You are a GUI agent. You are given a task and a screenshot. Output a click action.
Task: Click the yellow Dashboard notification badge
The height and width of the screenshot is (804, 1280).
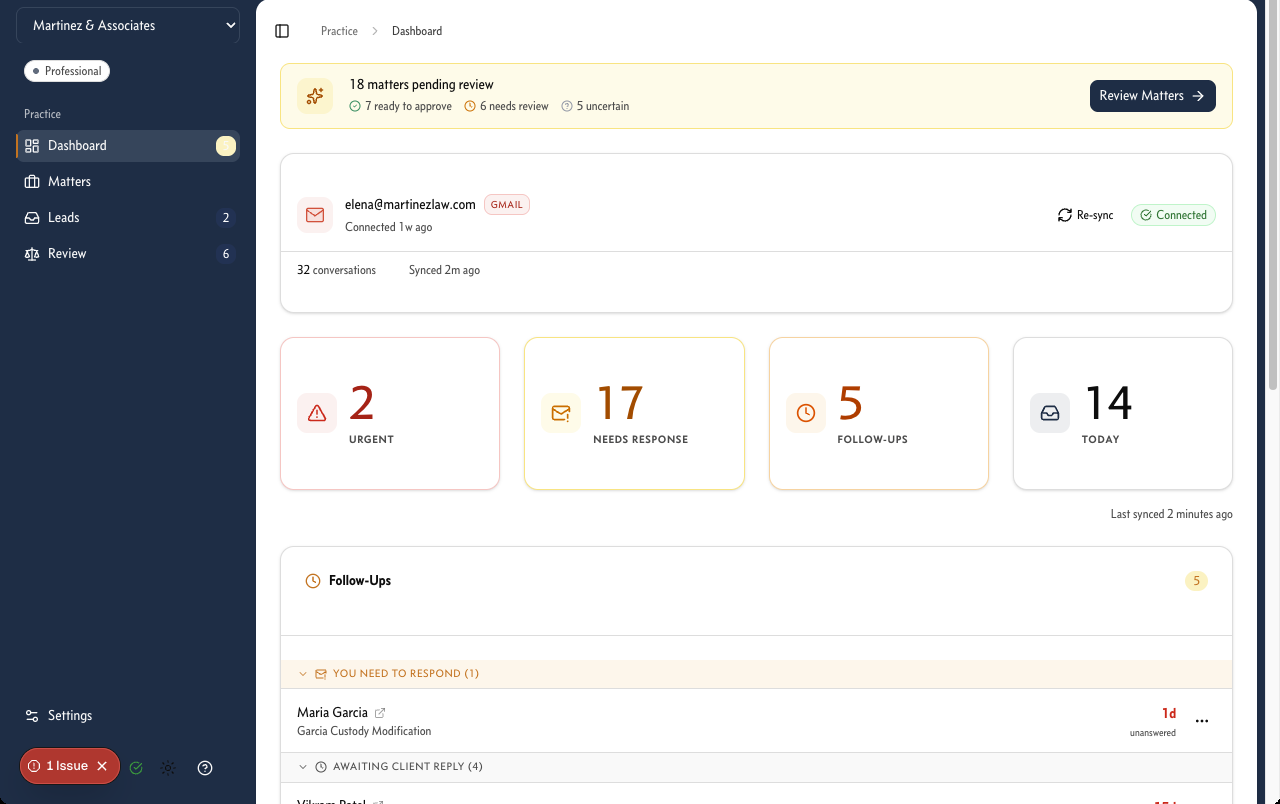coord(226,146)
